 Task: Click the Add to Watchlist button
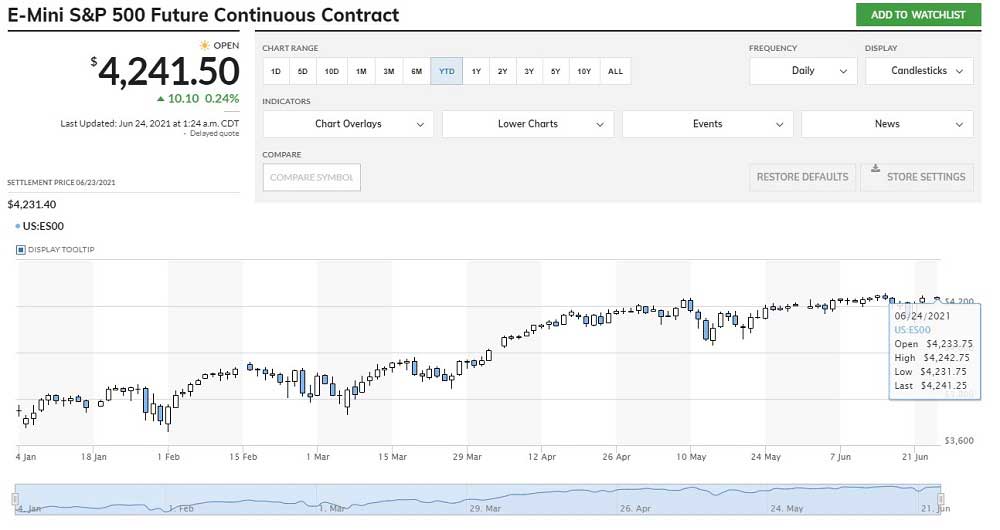click(918, 15)
